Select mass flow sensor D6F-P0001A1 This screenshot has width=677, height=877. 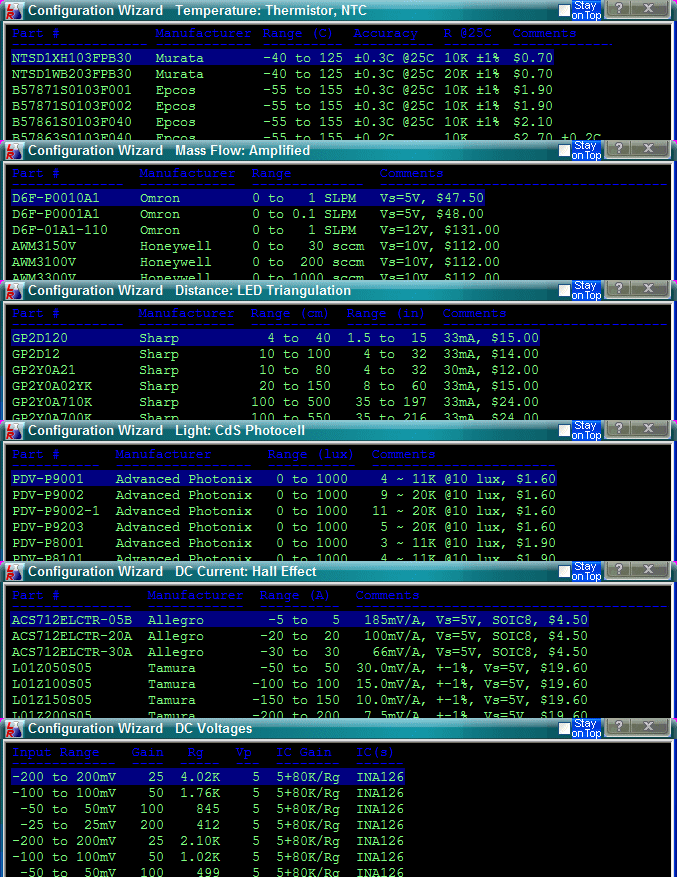[x=247, y=214]
